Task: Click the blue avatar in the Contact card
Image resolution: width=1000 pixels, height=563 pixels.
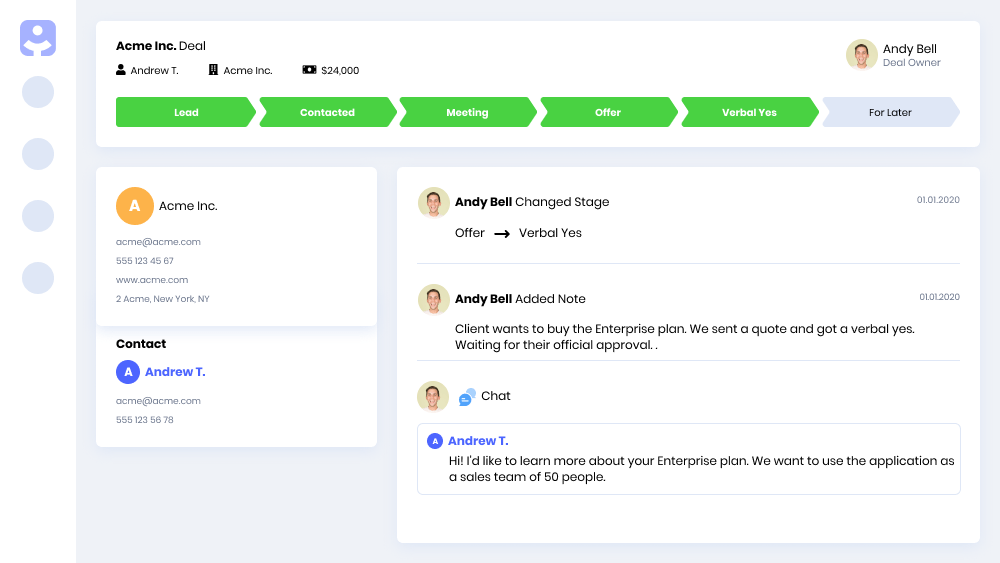Action: [127, 372]
